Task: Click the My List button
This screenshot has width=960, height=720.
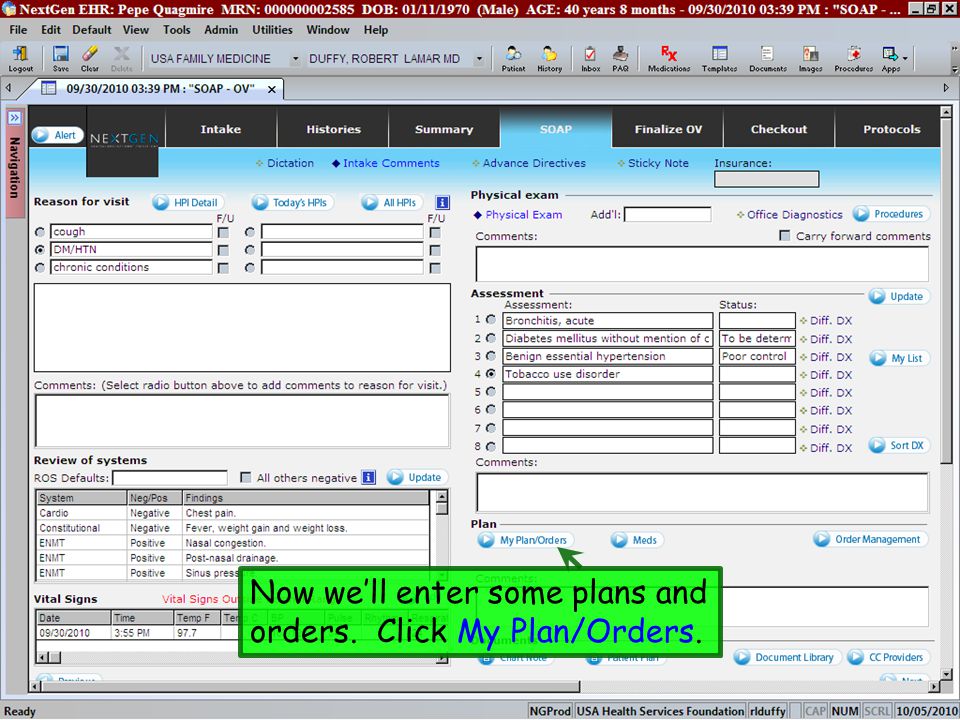Action: (899, 358)
